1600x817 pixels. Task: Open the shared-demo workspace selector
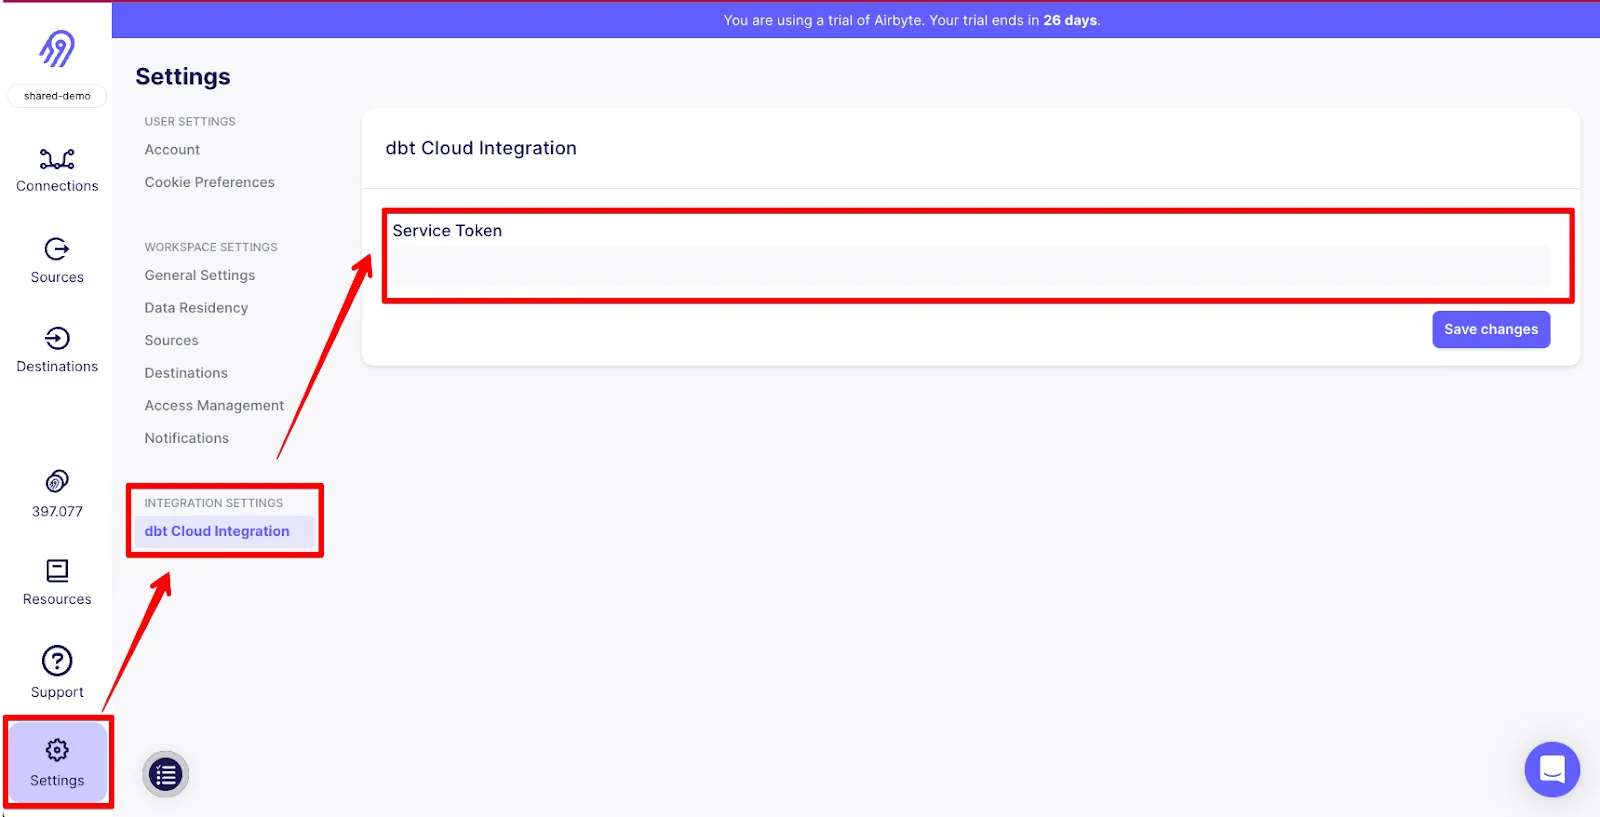57,96
